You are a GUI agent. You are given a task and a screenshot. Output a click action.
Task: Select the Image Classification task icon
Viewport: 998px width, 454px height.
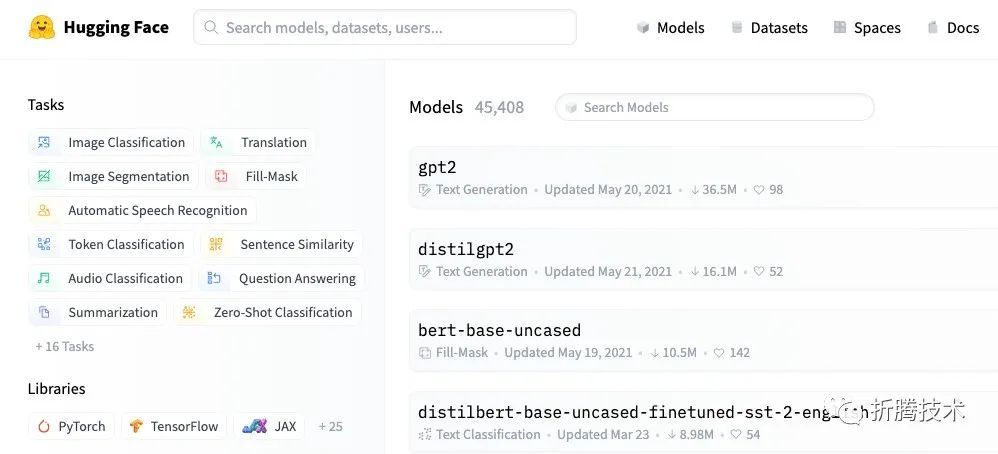pyautogui.click(x=44, y=143)
